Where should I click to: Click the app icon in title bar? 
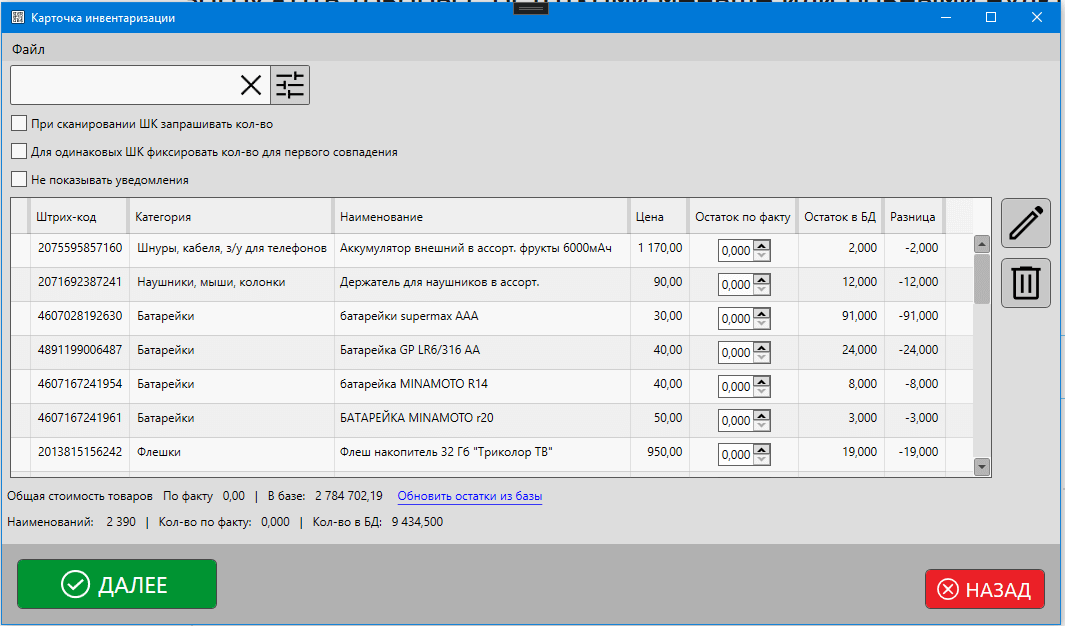pyautogui.click(x=17, y=18)
